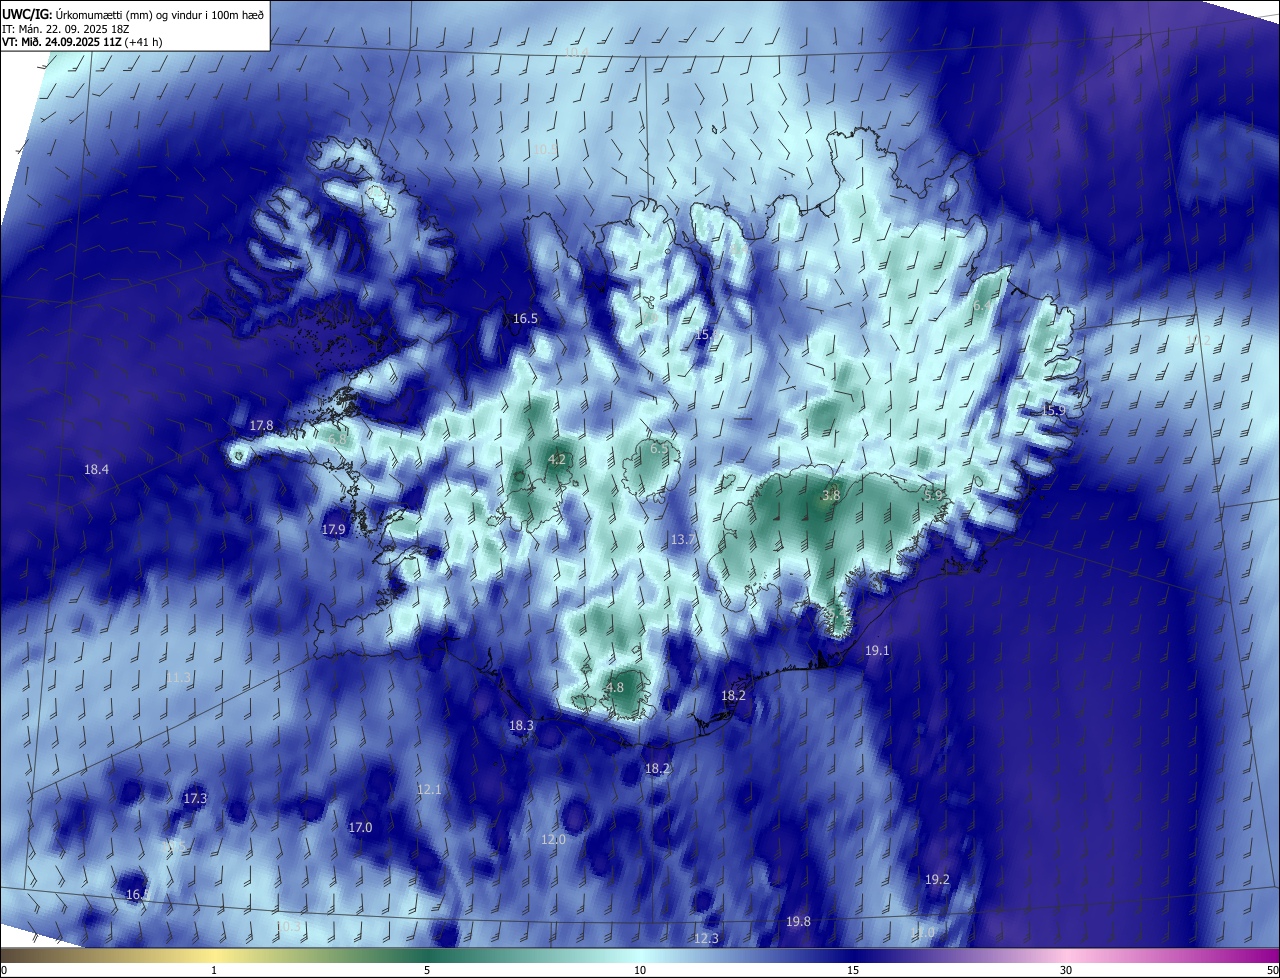Image resolution: width=1280 pixels, height=978 pixels.
Task: Click the colorbar tick labeled 5
Action: (x=427, y=970)
